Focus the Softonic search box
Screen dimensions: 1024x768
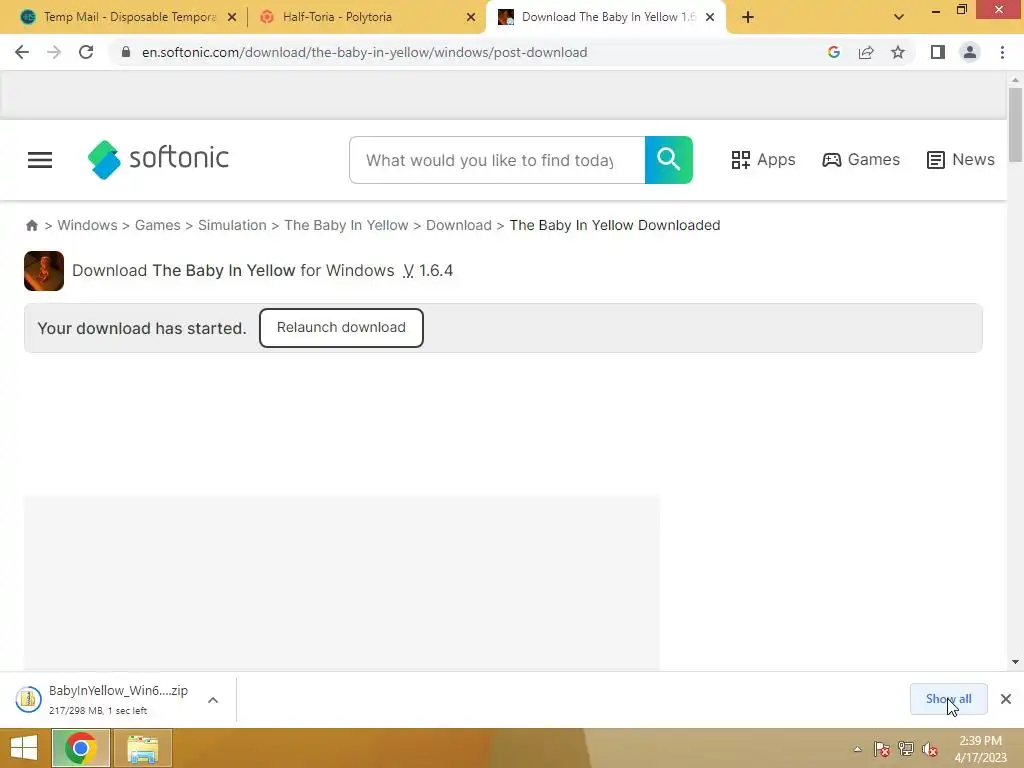[x=497, y=160]
